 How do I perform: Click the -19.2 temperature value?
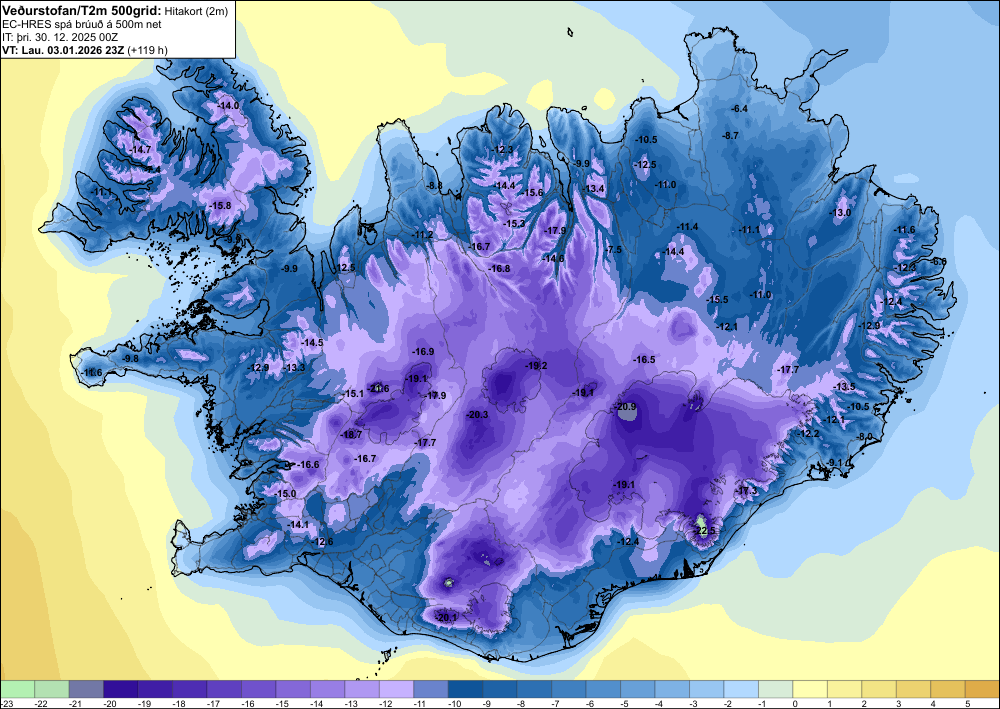[x=536, y=366]
